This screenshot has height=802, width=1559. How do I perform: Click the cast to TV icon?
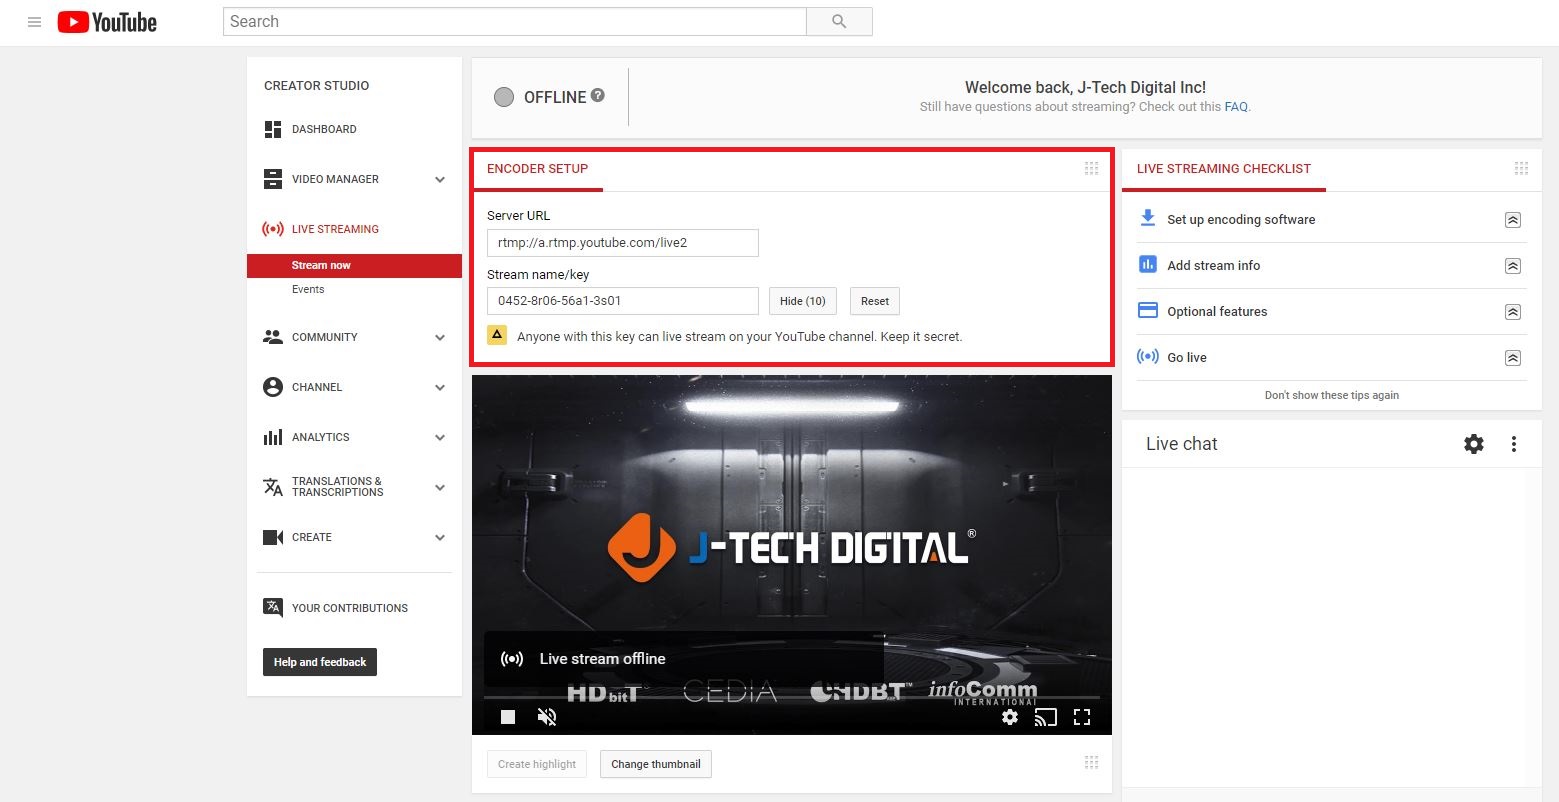tap(1046, 717)
